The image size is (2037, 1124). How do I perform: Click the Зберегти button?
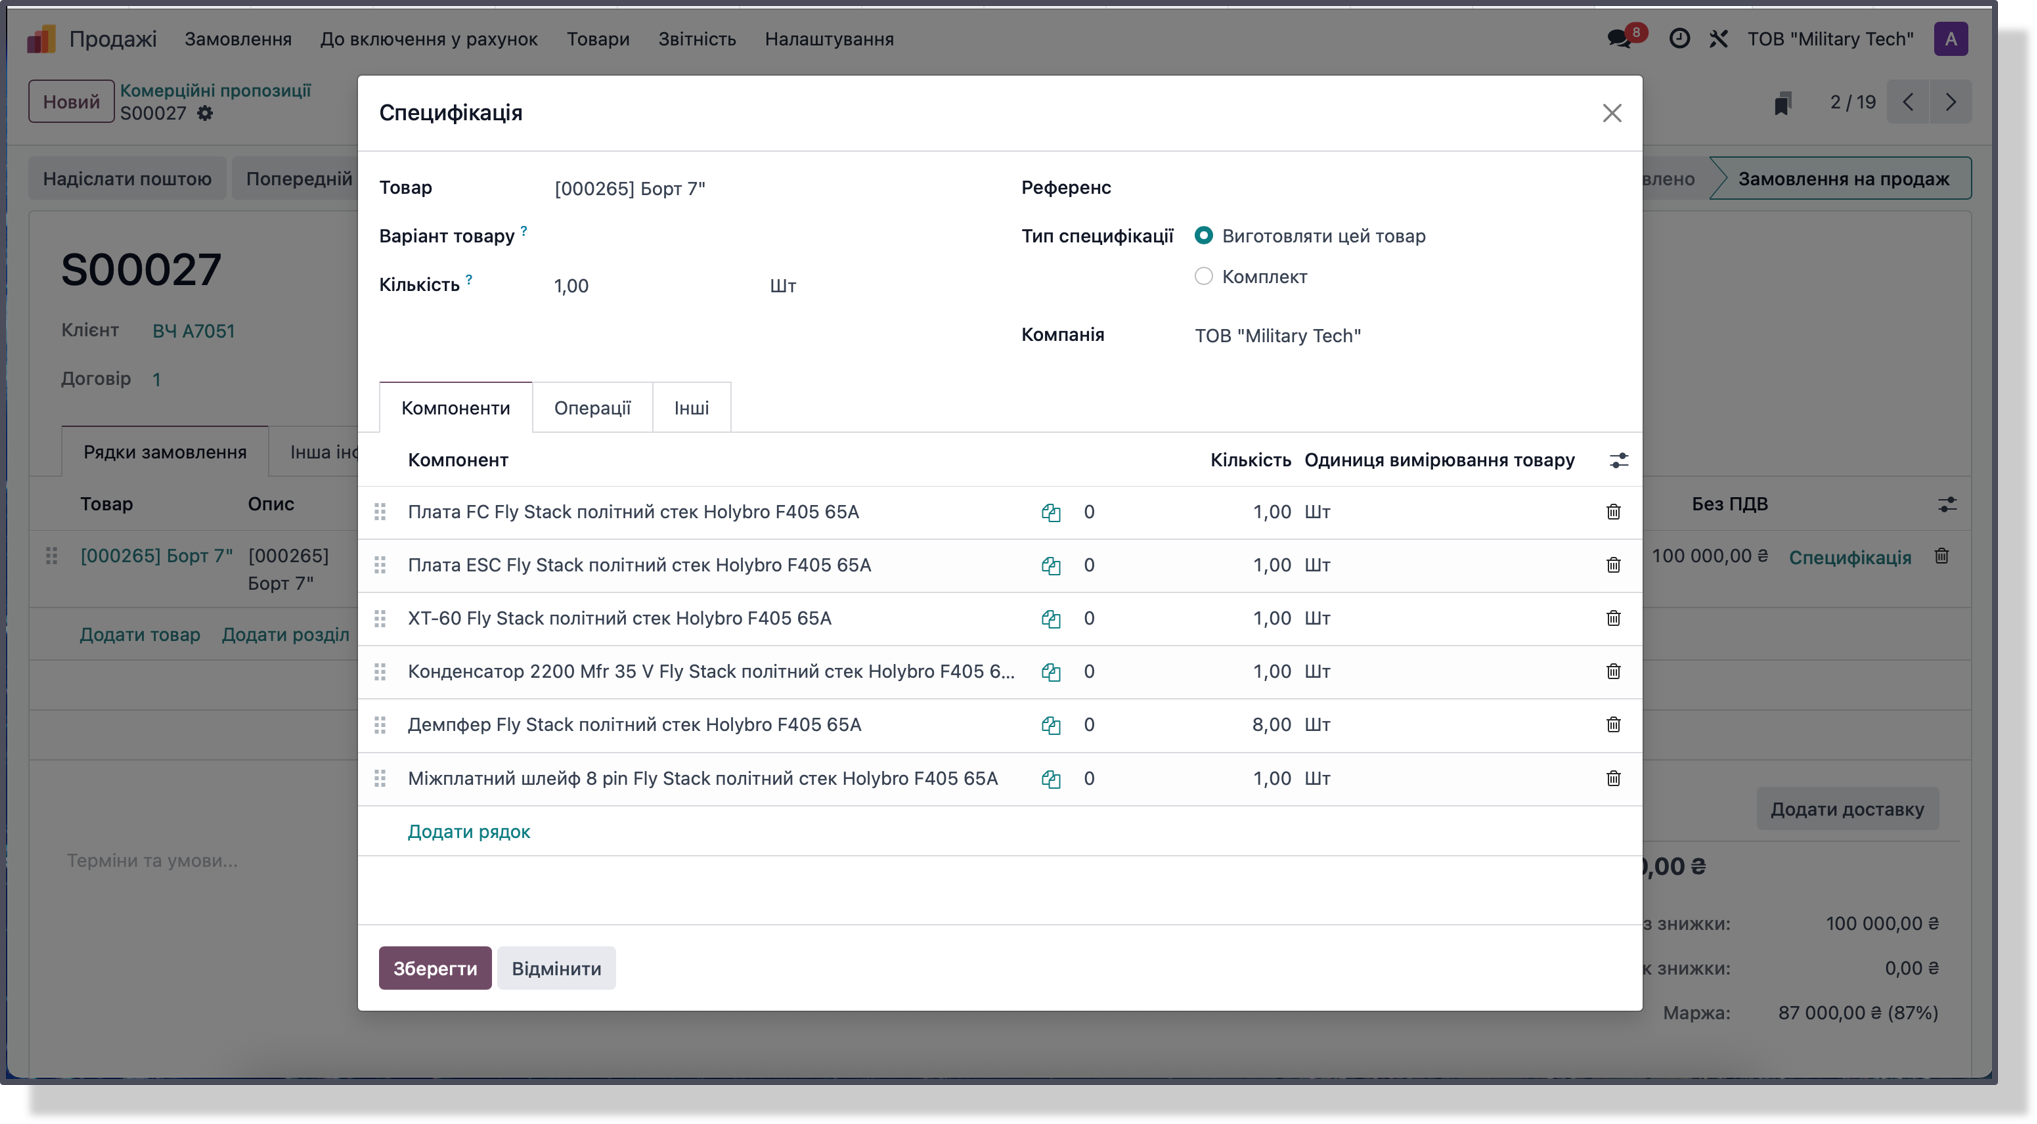click(x=435, y=968)
